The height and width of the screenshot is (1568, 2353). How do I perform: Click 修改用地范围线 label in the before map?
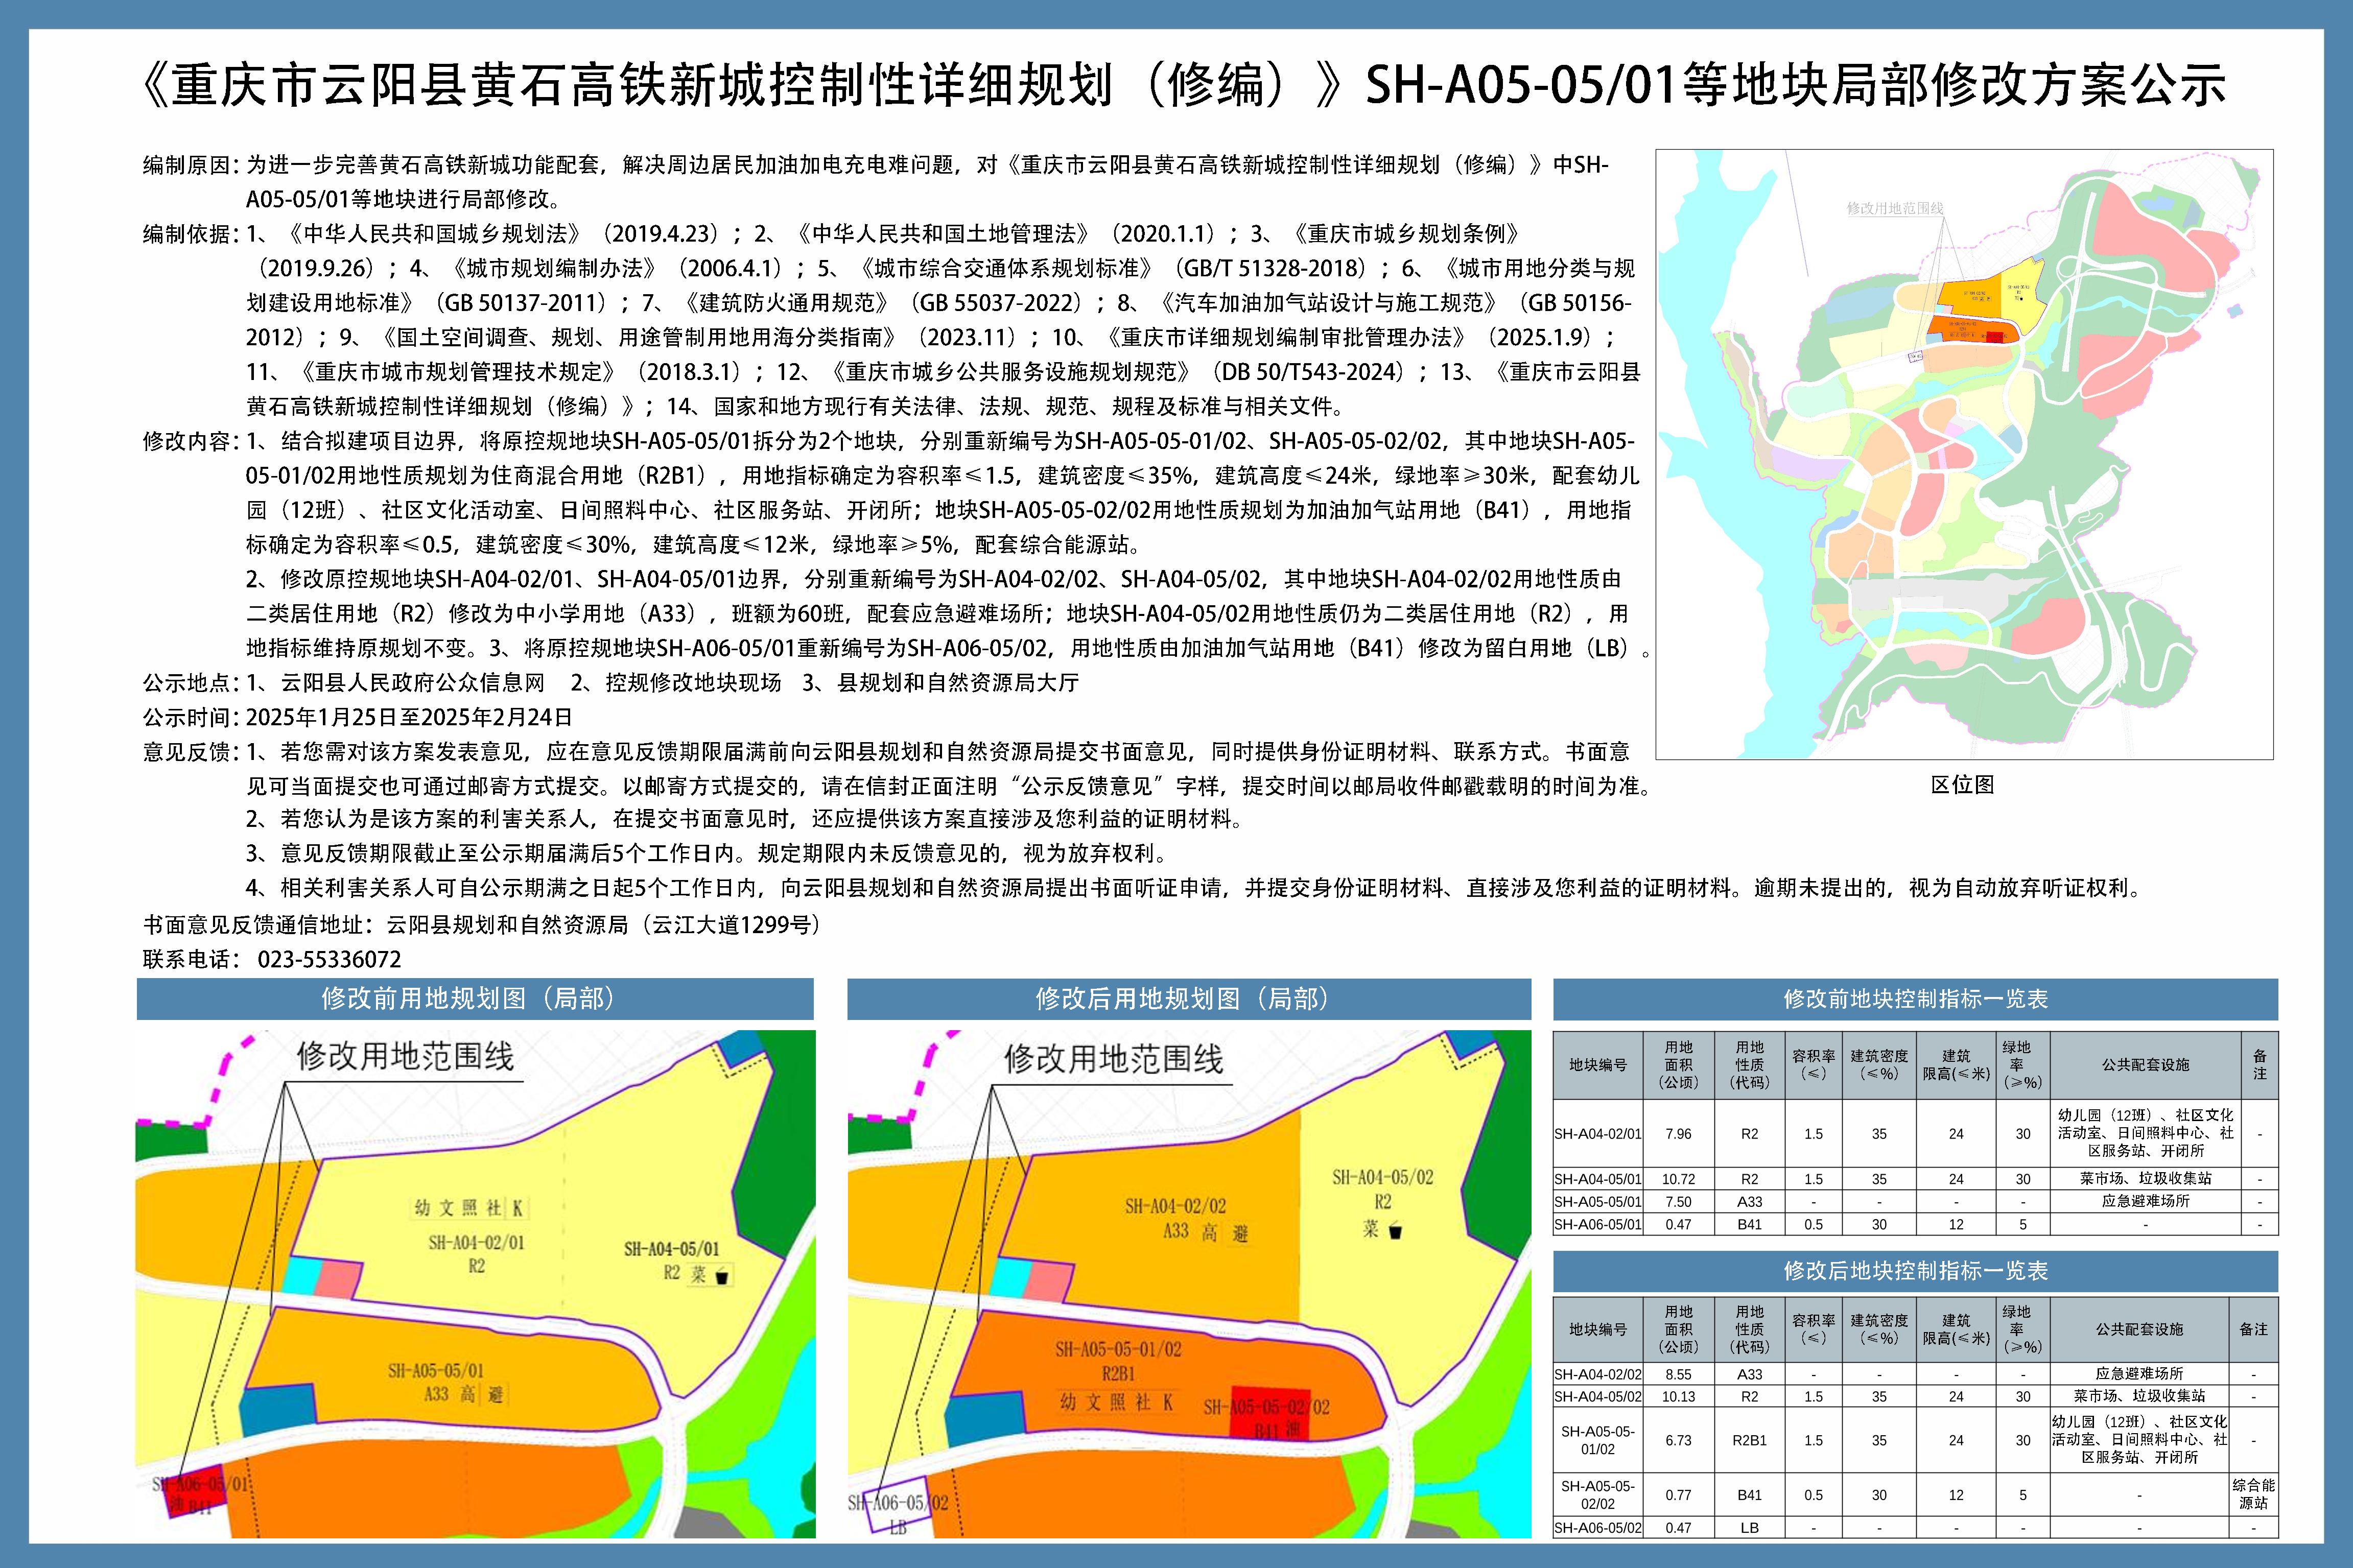click(405, 1057)
